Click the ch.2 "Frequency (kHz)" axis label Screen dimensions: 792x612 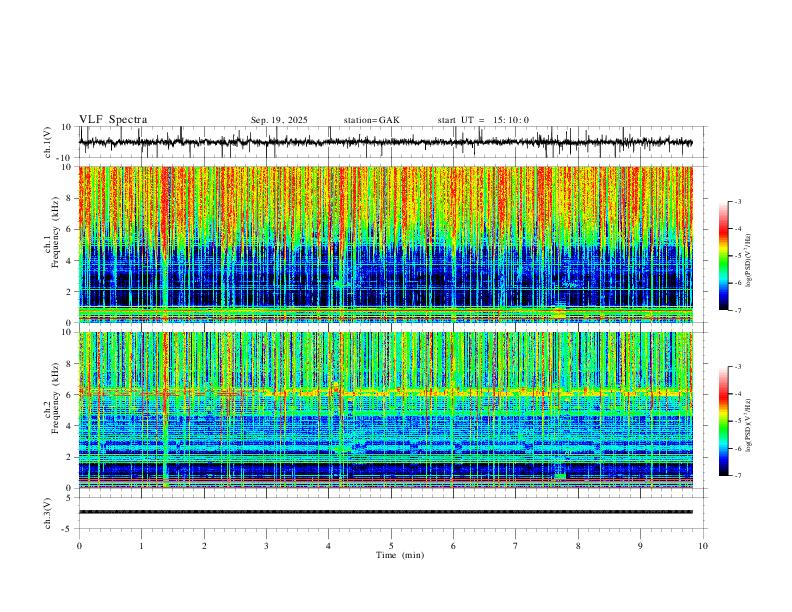click(56, 398)
